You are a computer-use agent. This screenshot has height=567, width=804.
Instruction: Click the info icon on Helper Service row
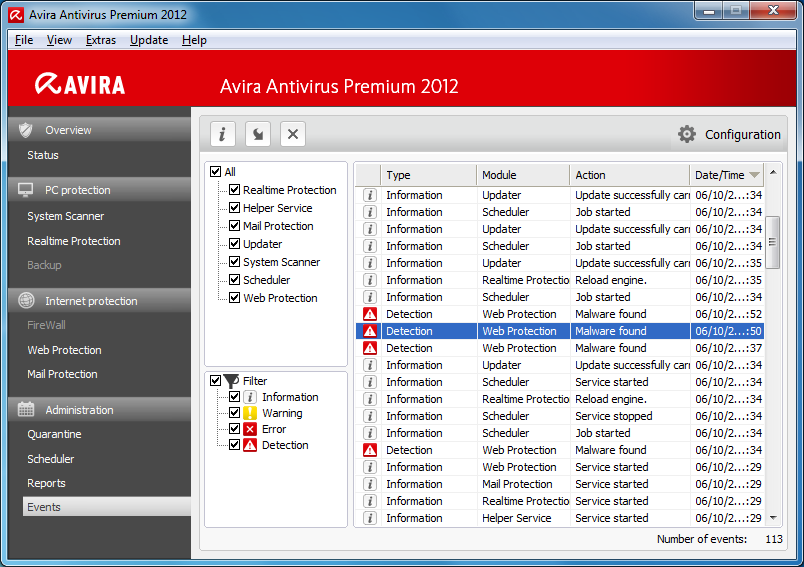pyautogui.click(x=370, y=518)
